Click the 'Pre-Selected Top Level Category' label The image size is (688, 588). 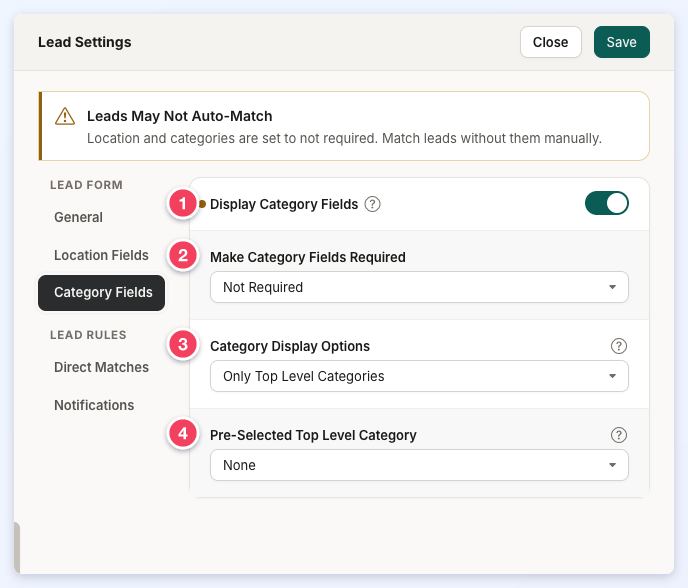(x=313, y=435)
